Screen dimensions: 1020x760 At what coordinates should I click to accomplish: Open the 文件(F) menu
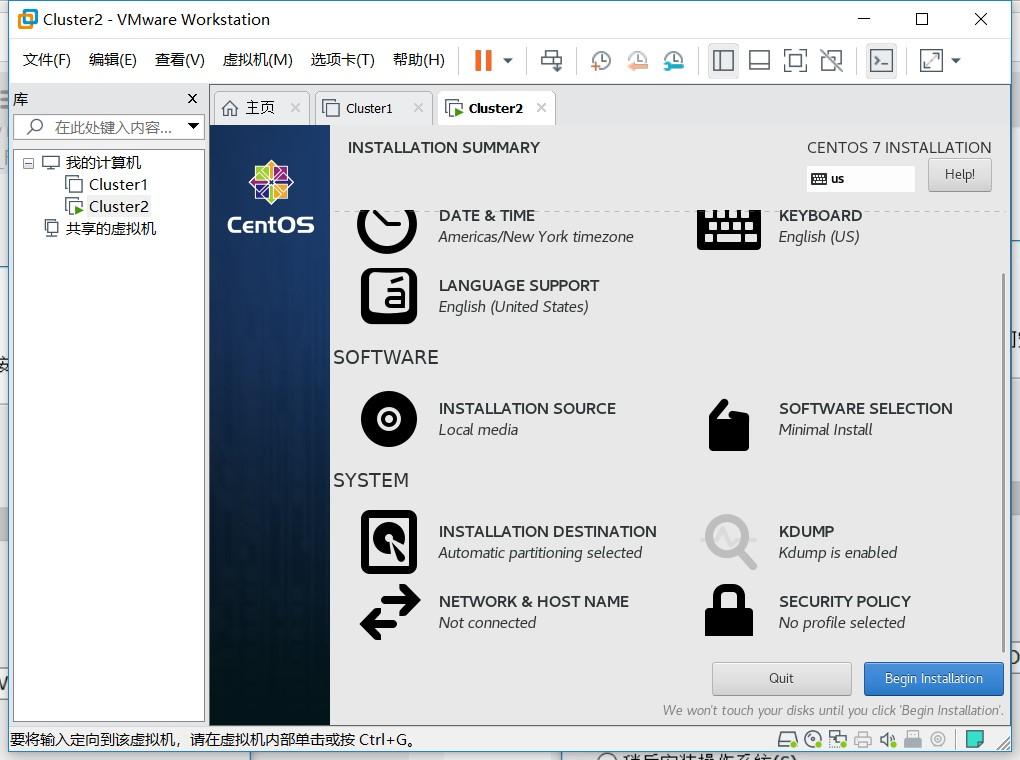46,60
